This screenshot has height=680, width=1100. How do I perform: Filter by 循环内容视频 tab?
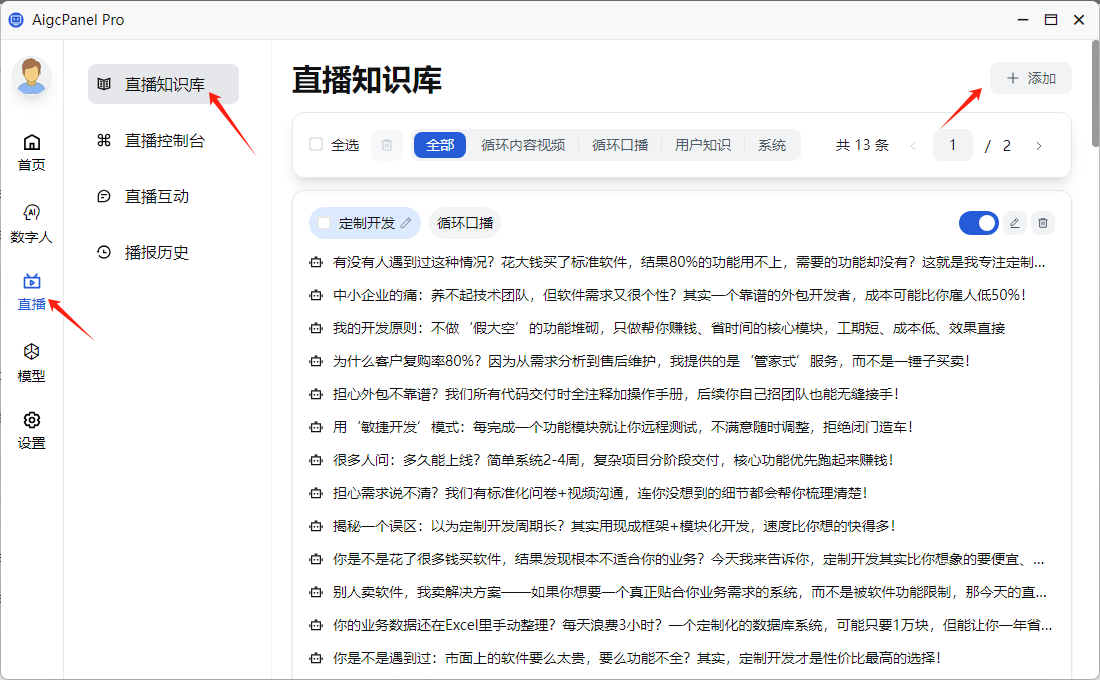point(523,145)
